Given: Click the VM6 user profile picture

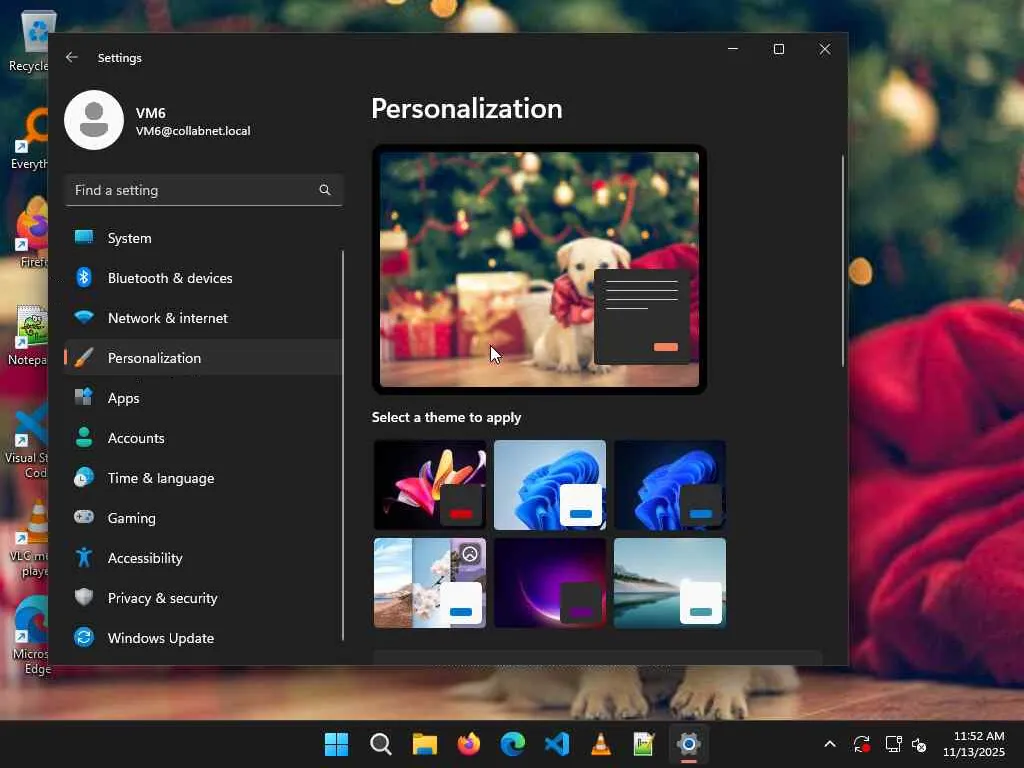Looking at the screenshot, I should pyautogui.click(x=94, y=120).
